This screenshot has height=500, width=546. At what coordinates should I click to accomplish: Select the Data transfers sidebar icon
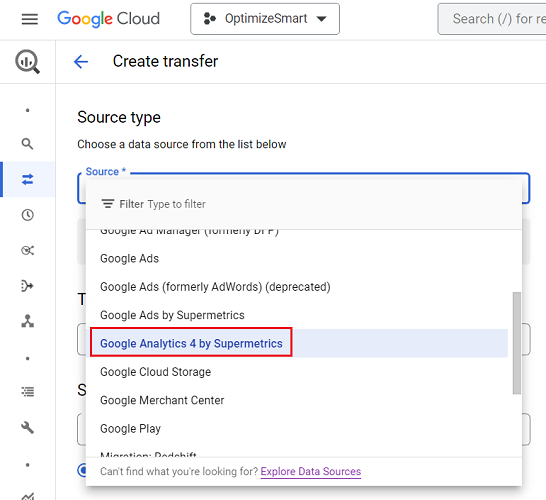[x=28, y=179]
